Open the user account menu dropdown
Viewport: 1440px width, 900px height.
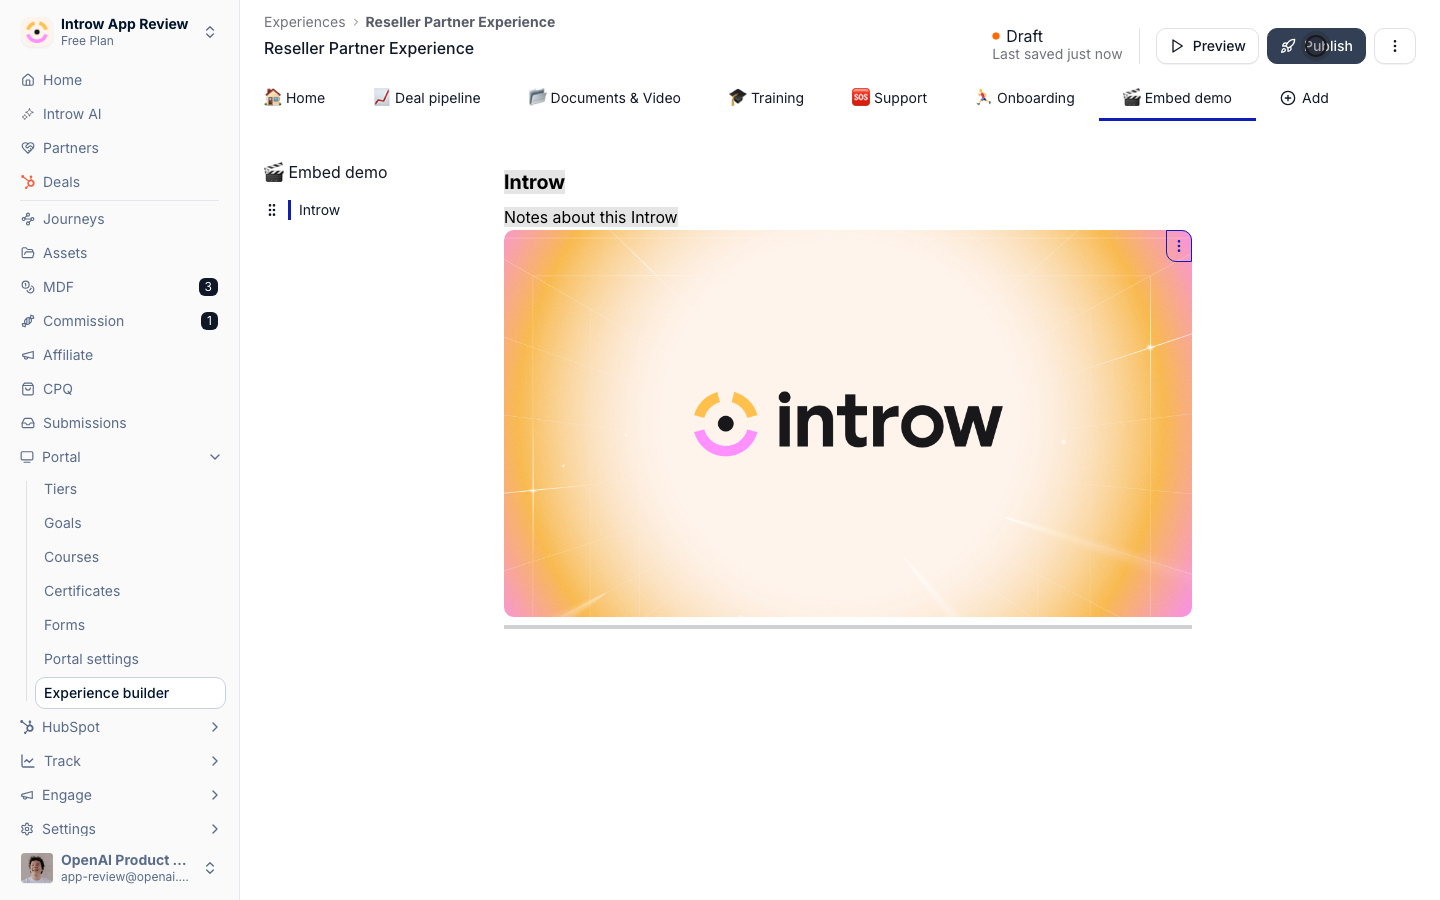coord(120,868)
